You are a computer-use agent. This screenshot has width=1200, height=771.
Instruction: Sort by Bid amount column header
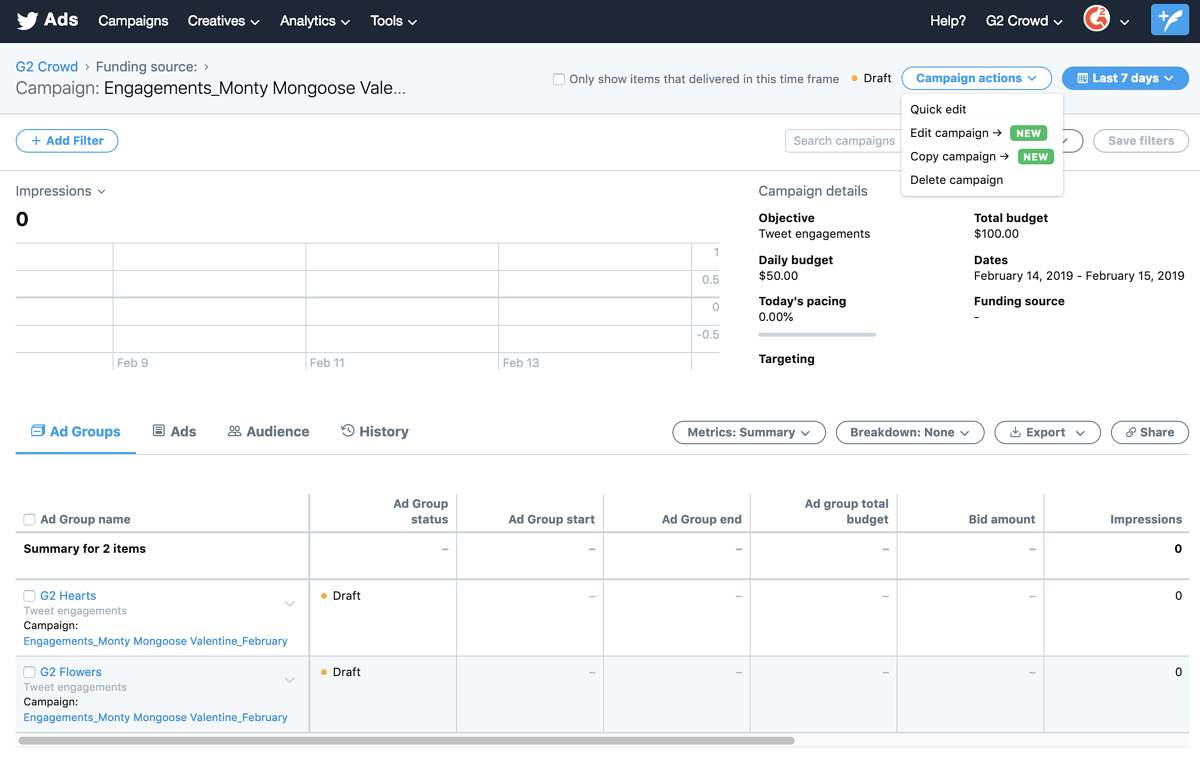(x=1002, y=519)
